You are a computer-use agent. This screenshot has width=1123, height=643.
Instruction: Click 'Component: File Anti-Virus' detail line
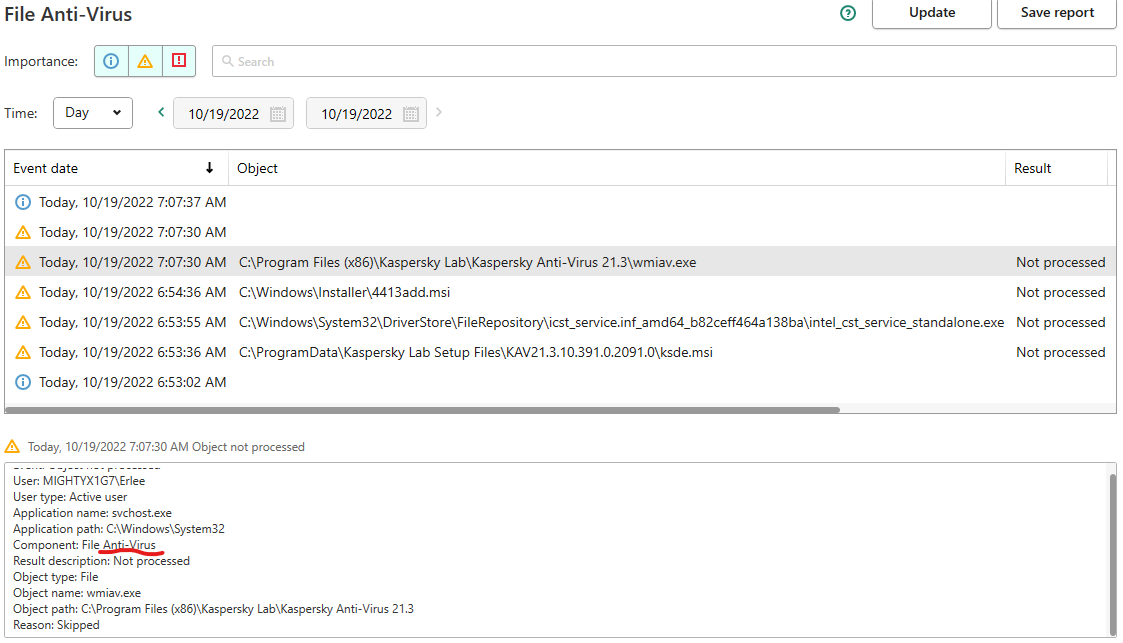[85, 545]
